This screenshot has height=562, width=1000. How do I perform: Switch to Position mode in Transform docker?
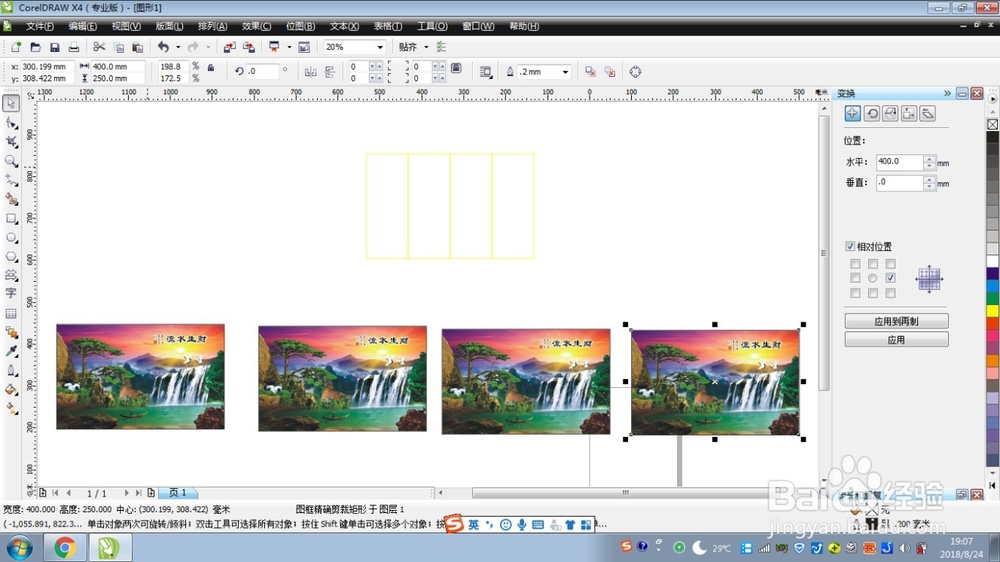[x=853, y=114]
